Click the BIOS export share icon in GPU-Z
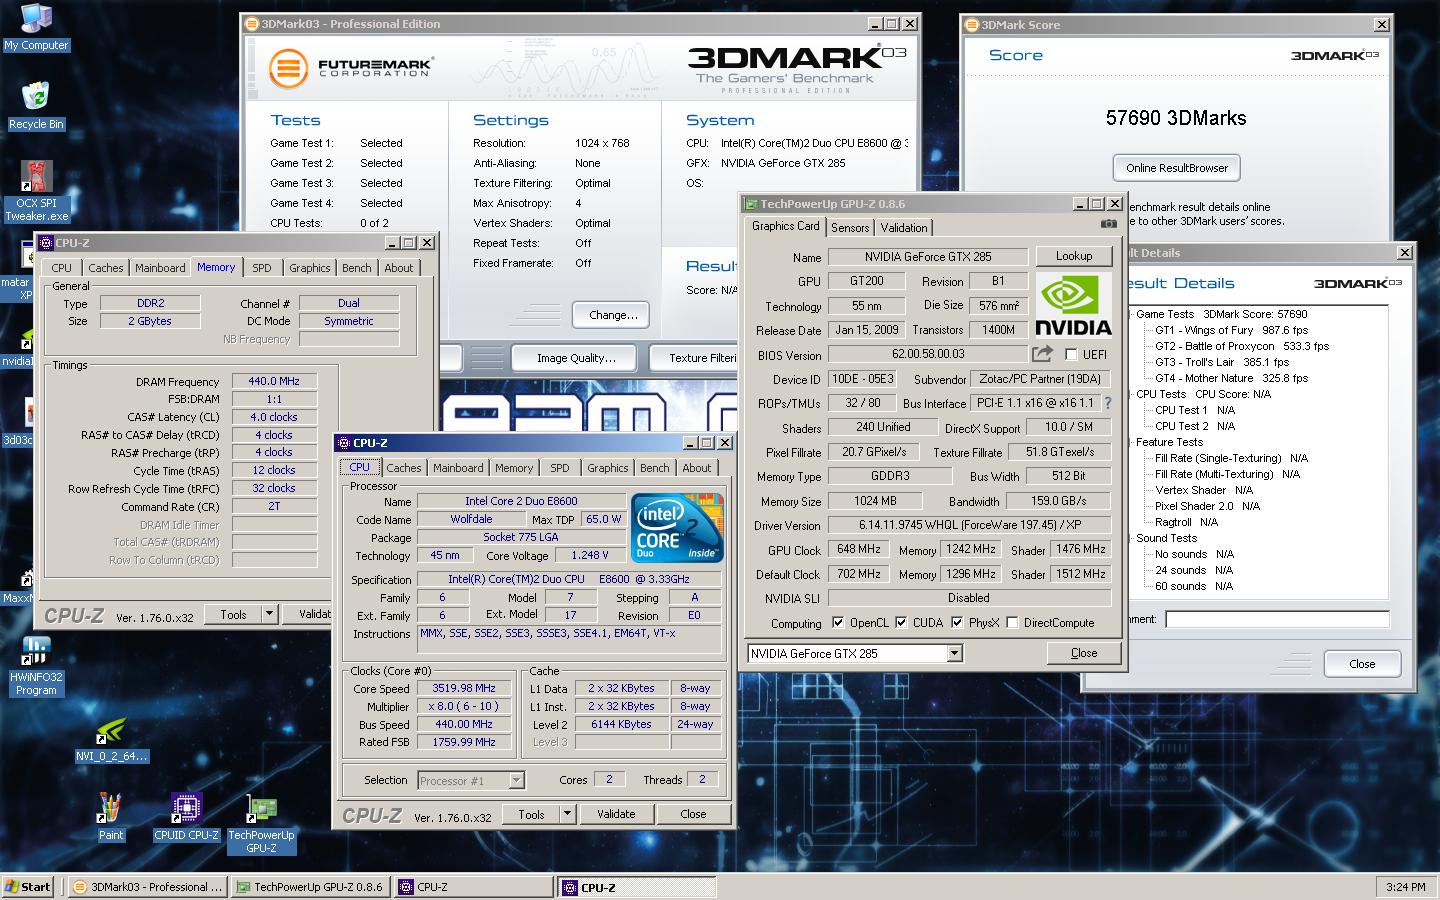1440x900 pixels. coord(1042,354)
